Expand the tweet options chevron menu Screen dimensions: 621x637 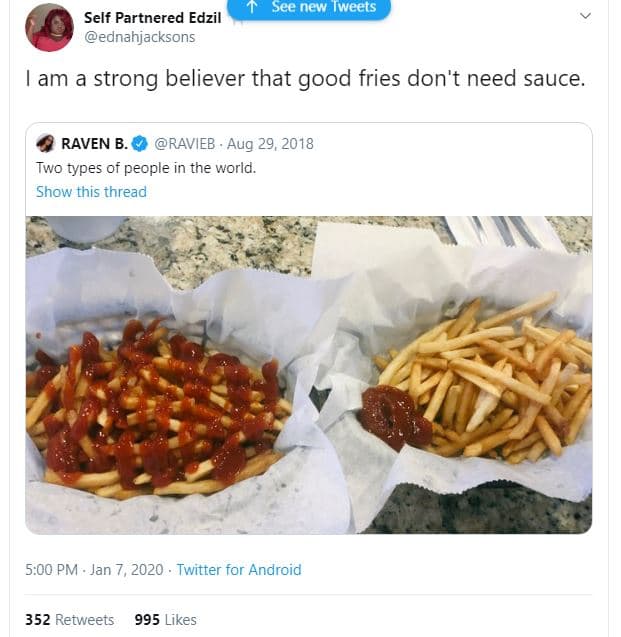[586, 16]
